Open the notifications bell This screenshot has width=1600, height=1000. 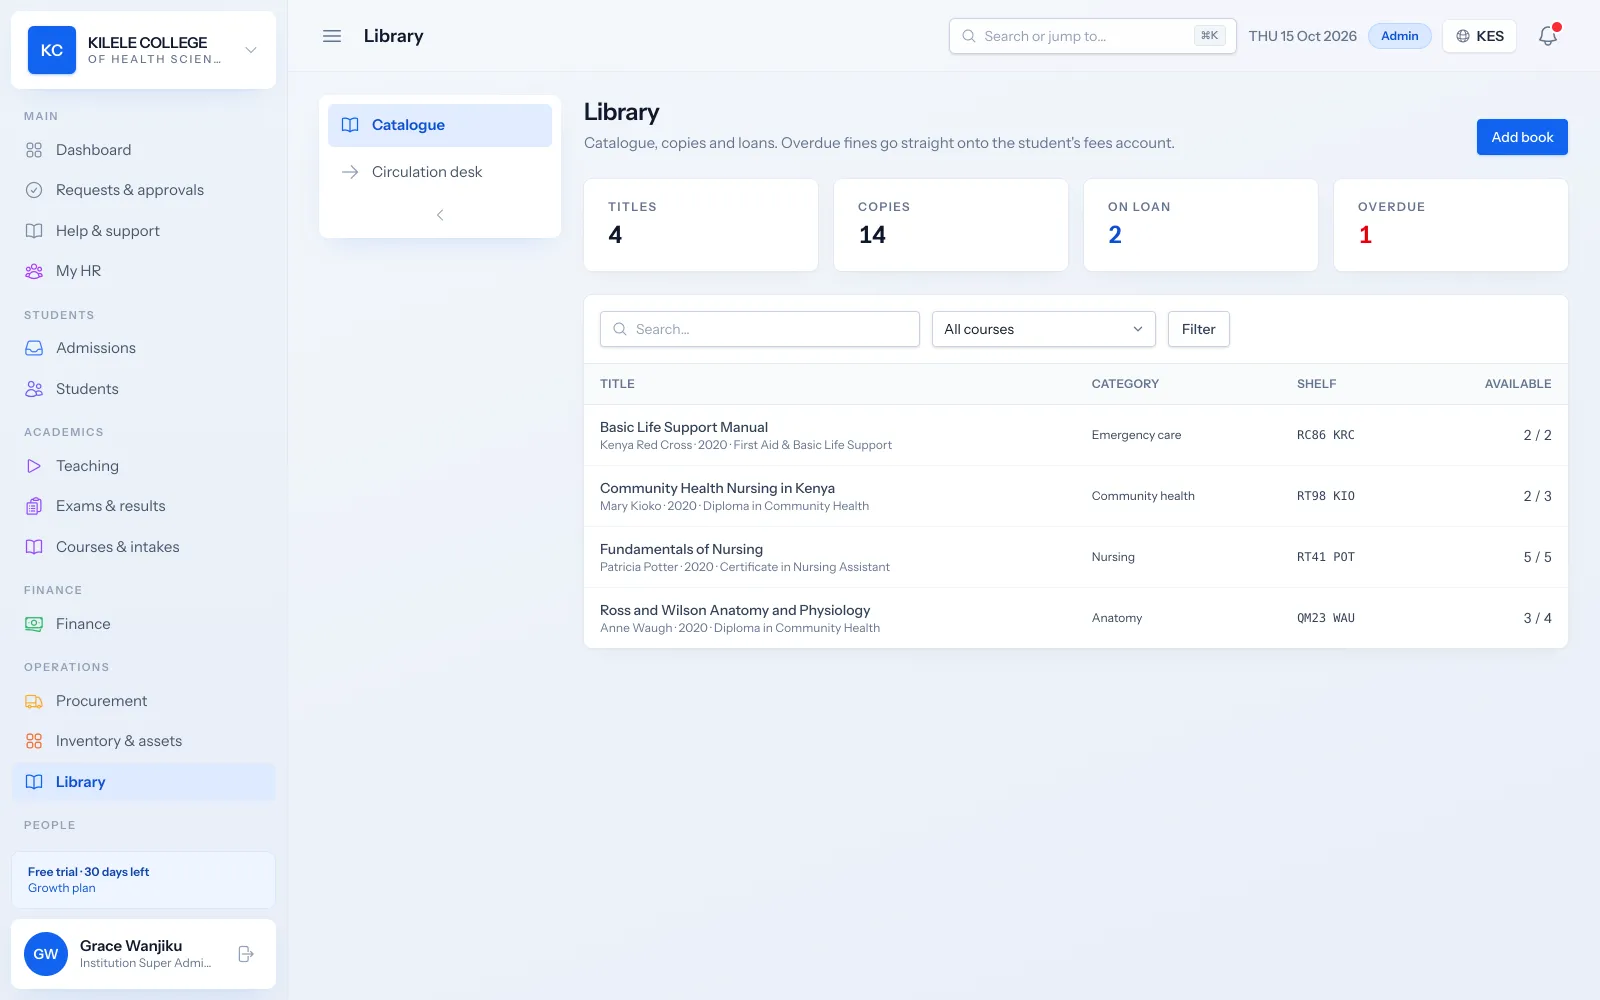point(1548,36)
